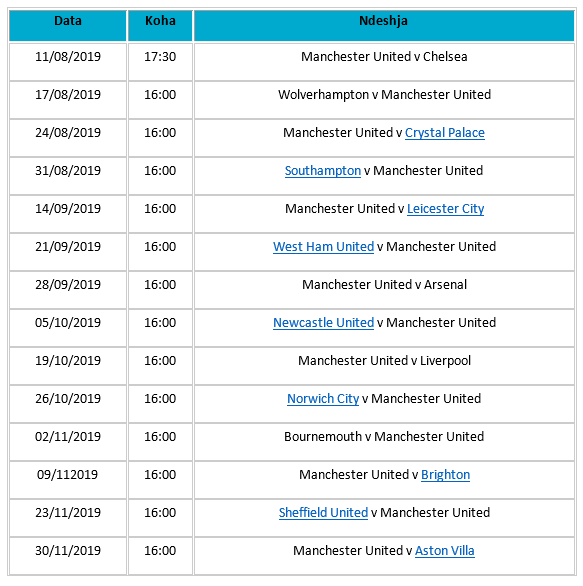This screenshot has width=583, height=586.
Task: Follow the Brighton hyperlink
Action: coord(445,475)
